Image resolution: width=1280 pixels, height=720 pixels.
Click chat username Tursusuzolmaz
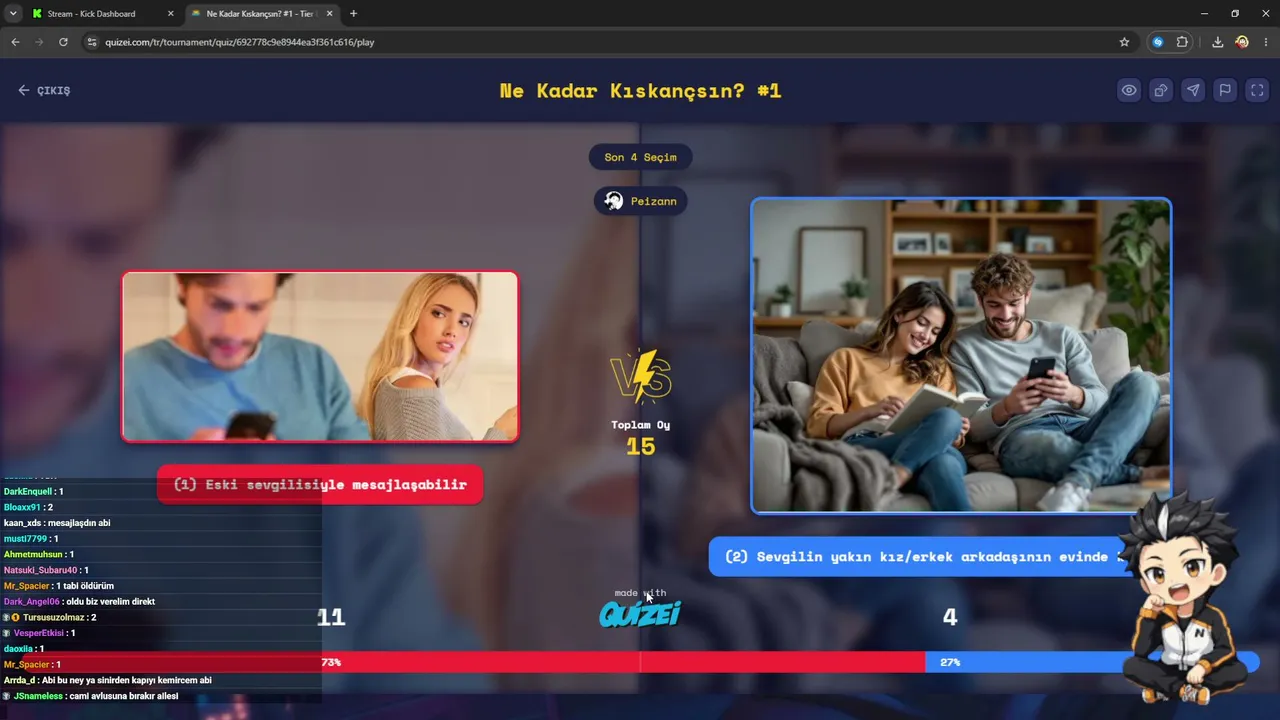pyautogui.click(x=54, y=617)
